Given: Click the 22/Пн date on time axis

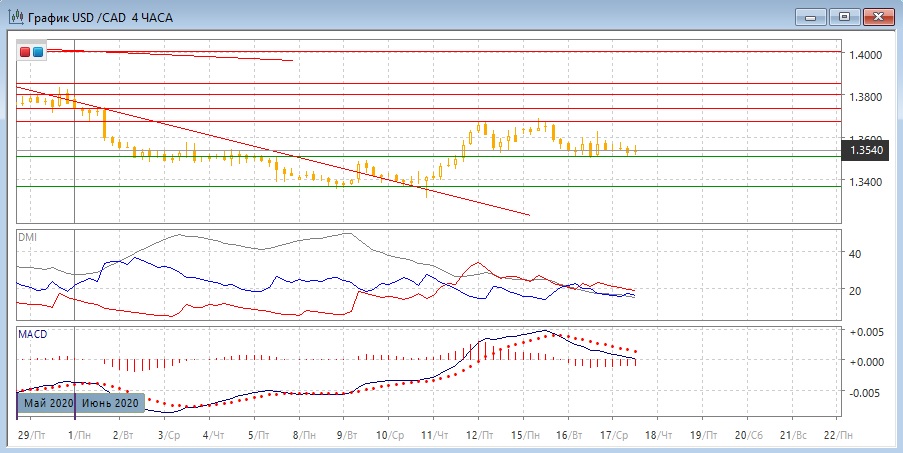Looking at the screenshot, I should 838,436.
